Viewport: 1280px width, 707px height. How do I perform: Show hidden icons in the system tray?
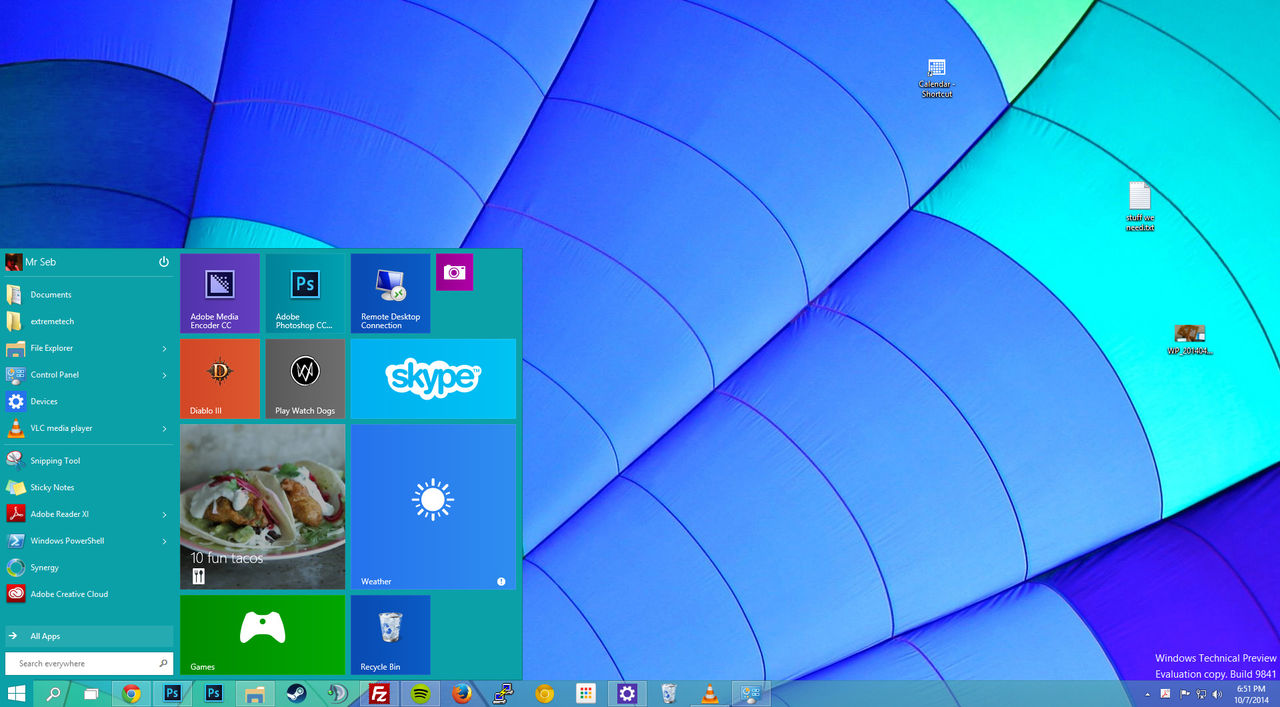[x=1147, y=693]
